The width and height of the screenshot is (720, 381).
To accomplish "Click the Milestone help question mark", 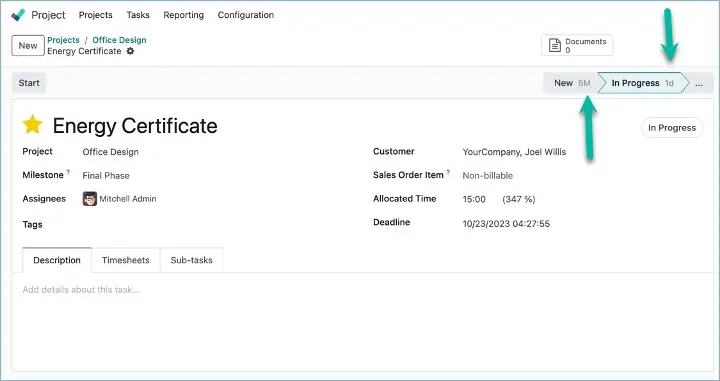I will click(x=68, y=172).
